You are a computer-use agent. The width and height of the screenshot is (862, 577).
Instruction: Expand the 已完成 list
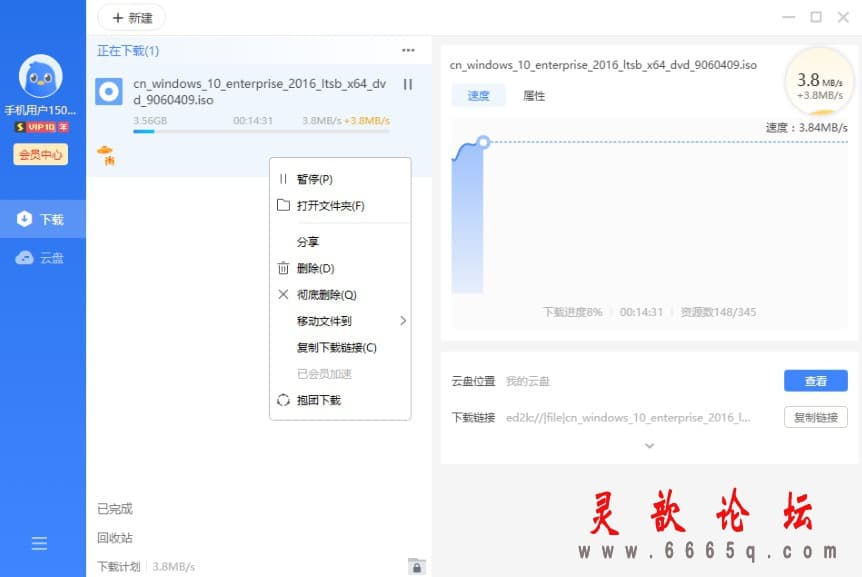(115, 509)
